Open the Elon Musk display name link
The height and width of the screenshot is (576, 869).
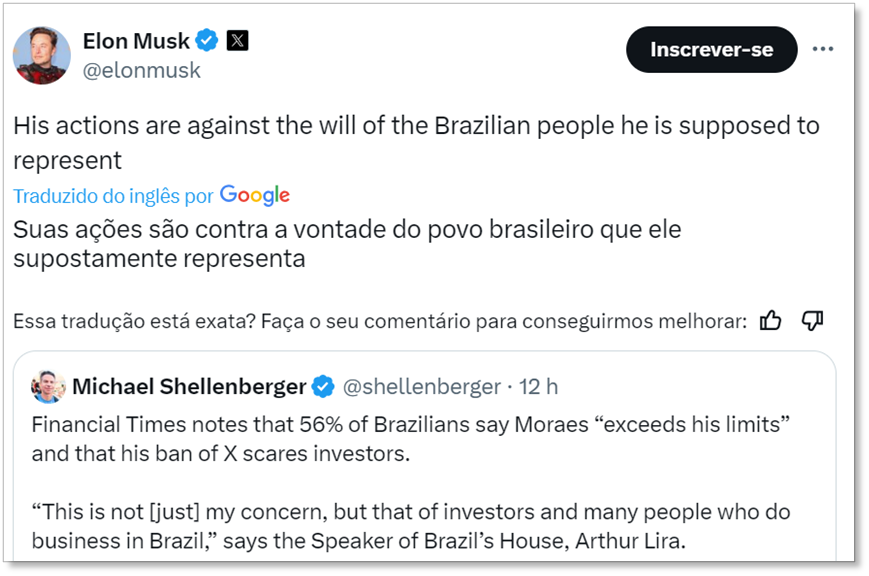136,41
